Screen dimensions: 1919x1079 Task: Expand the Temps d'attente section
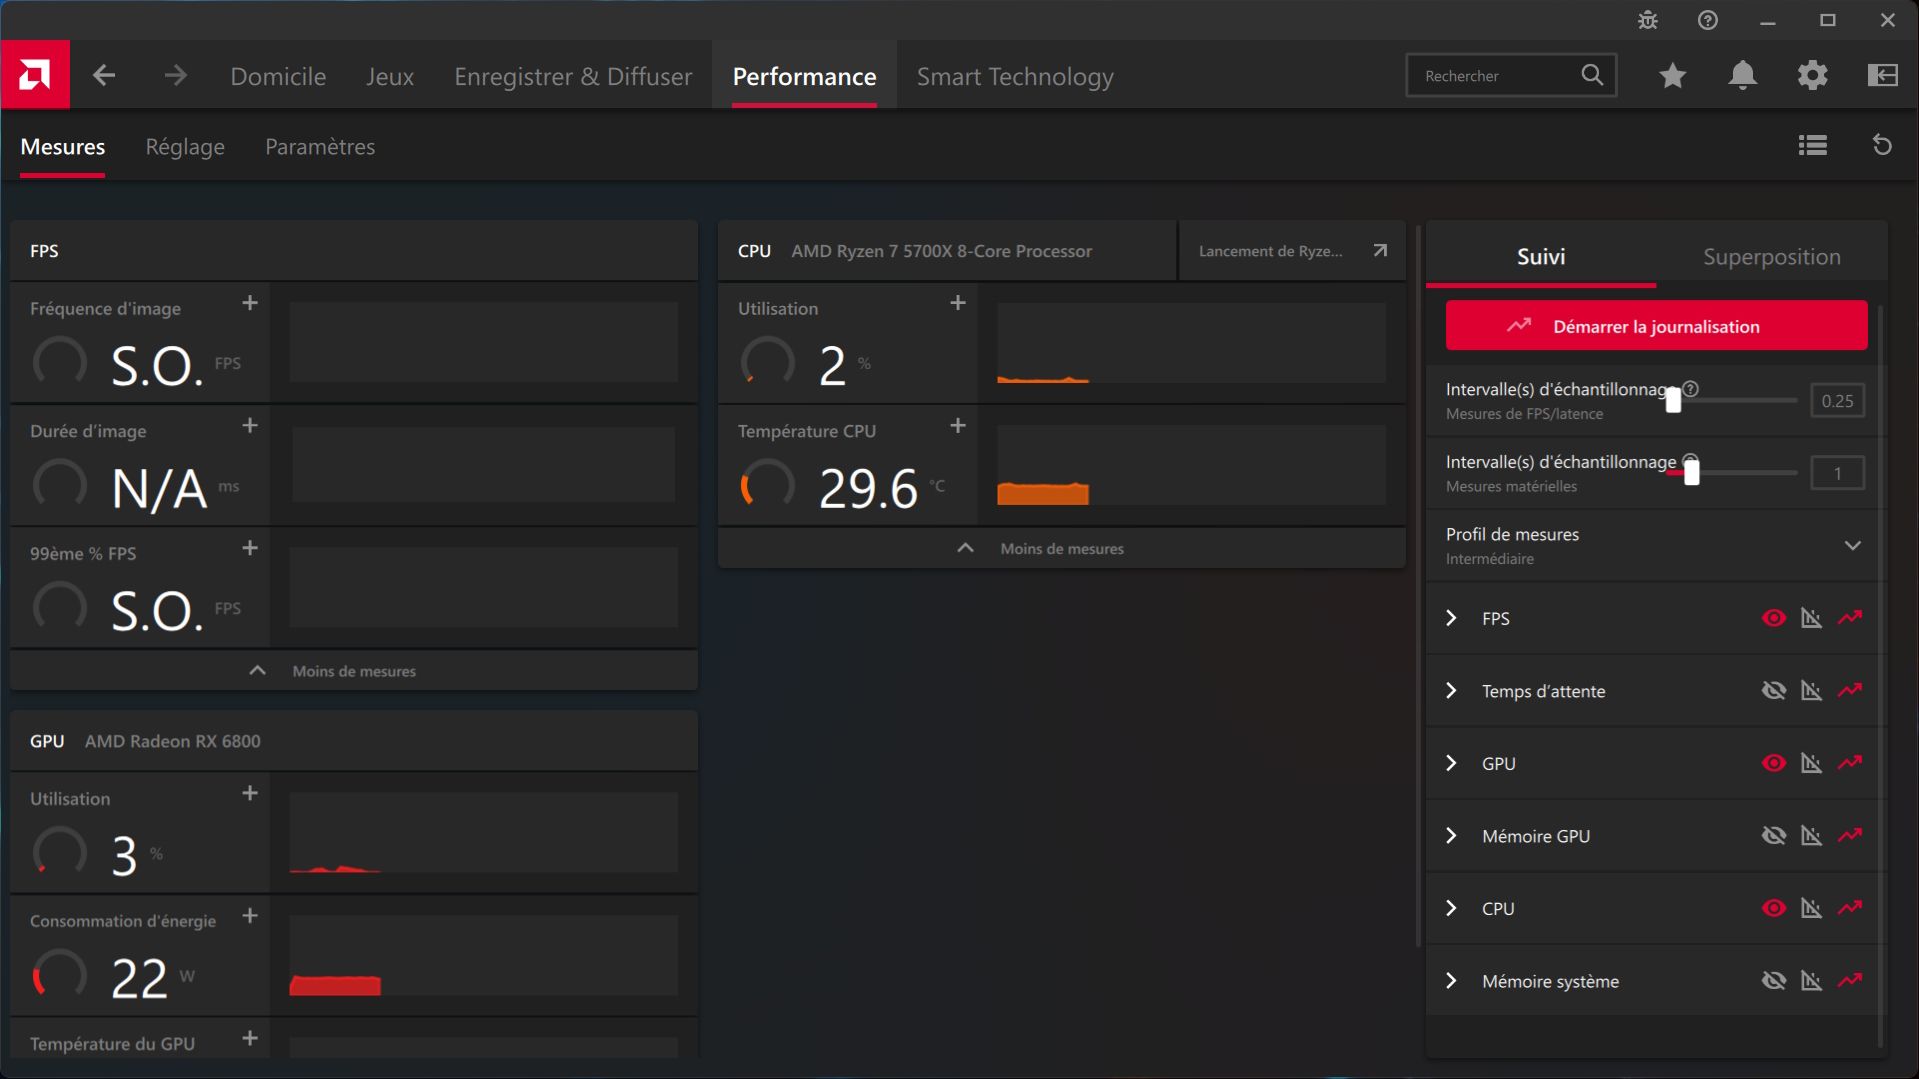[x=1452, y=690]
